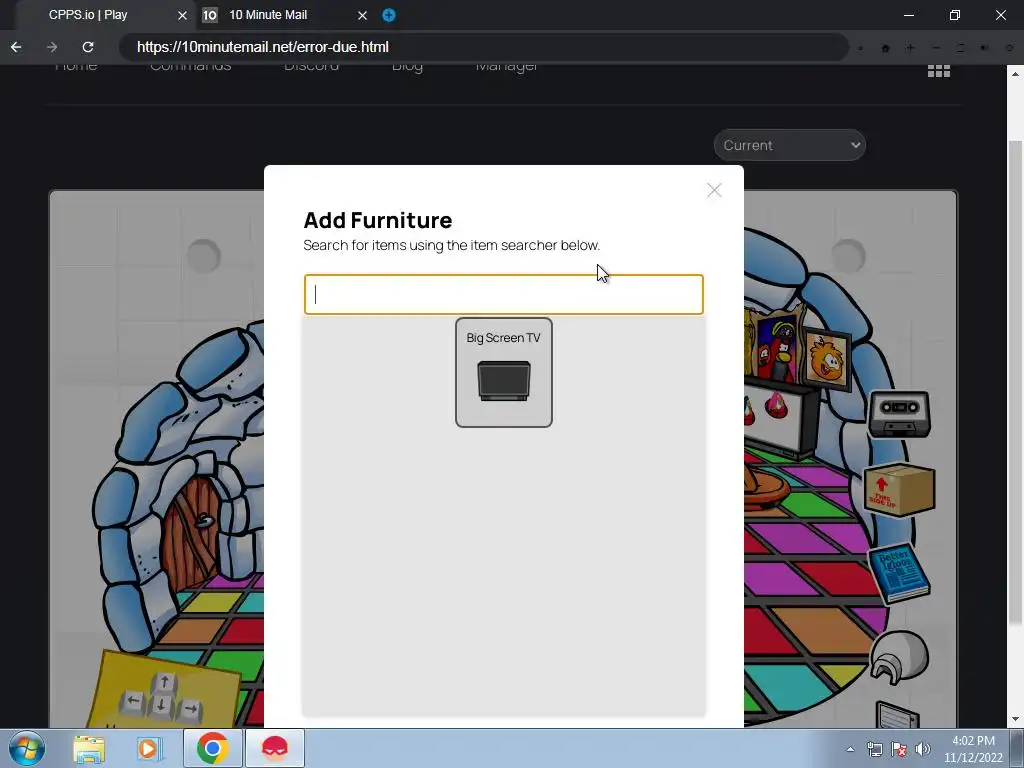Open the Better Igloos catalog book

899,573
